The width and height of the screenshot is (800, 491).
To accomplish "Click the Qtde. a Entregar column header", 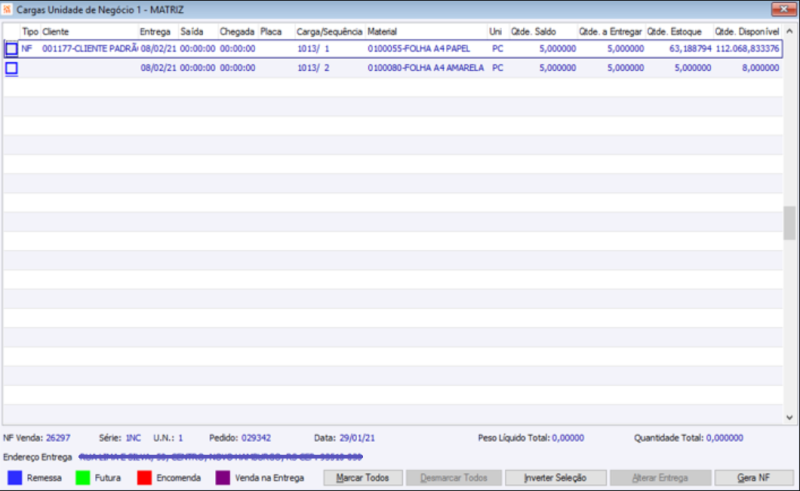I will [611, 32].
